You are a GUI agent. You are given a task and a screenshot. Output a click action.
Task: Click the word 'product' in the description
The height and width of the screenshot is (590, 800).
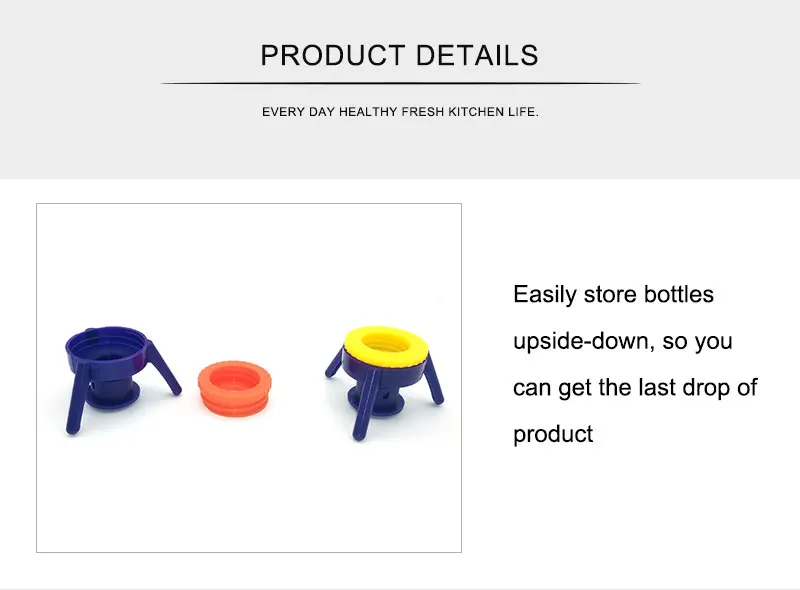[553, 435]
